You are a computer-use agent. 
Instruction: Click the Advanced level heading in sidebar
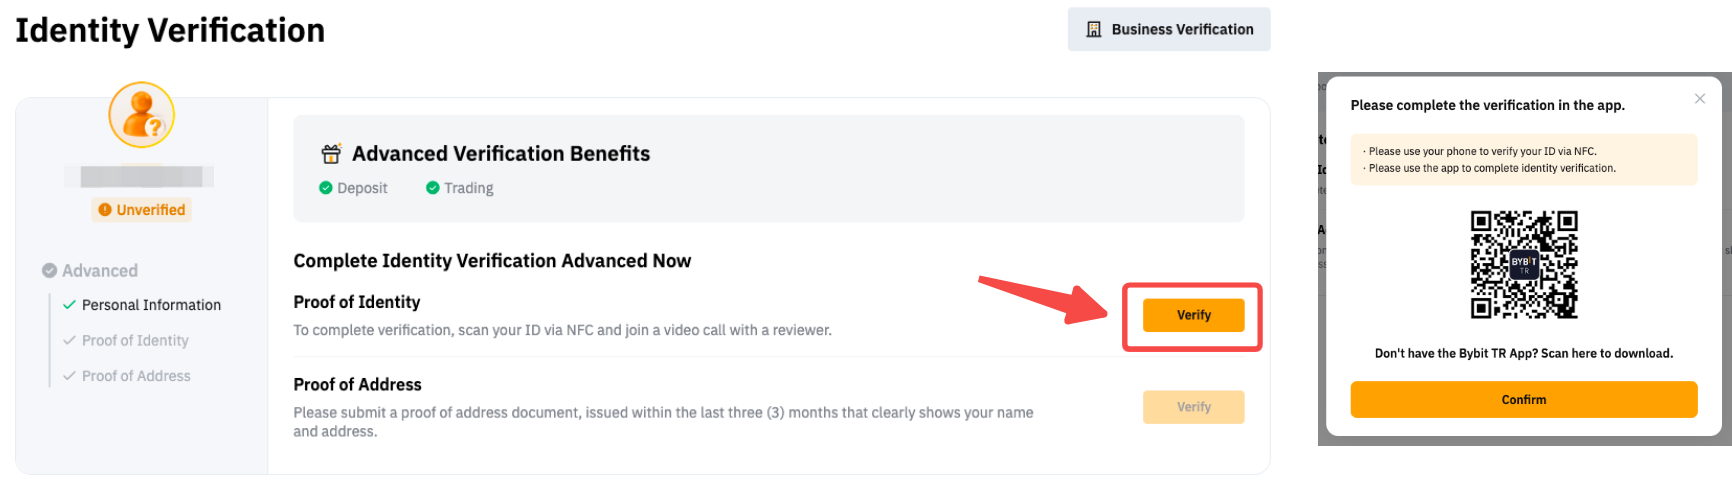click(x=100, y=271)
